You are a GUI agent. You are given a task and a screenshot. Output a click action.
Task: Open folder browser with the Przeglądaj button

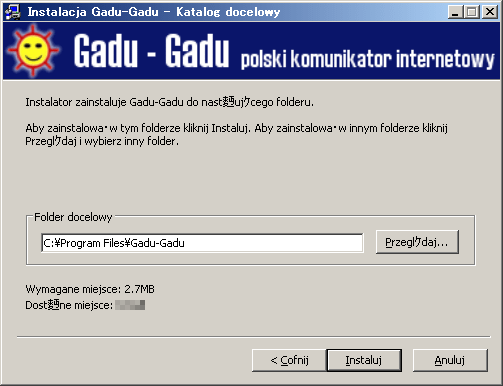[417, 242]
